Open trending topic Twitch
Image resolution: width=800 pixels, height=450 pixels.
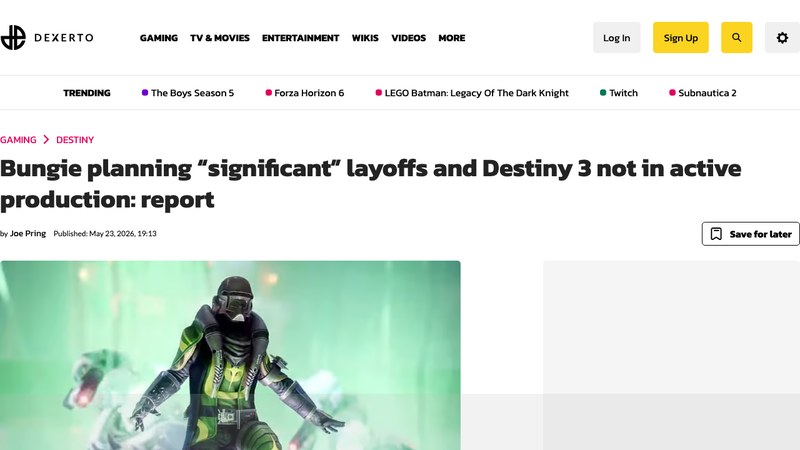pos(619,93)
